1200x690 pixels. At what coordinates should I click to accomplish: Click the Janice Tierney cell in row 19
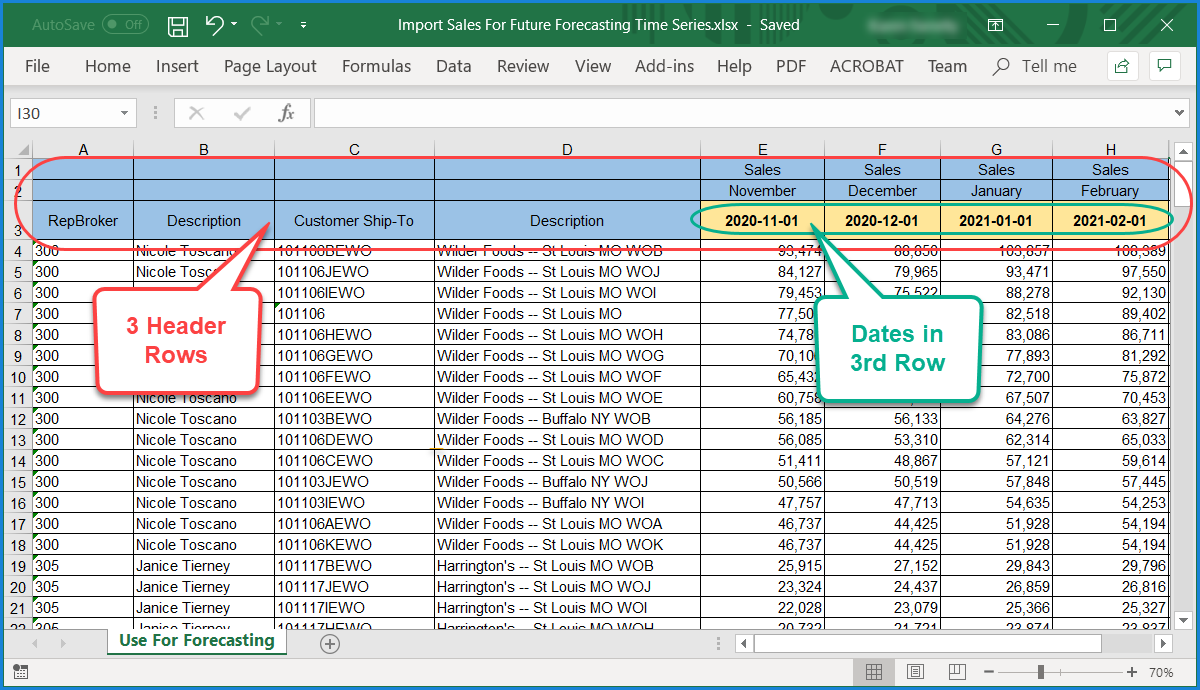204,566
